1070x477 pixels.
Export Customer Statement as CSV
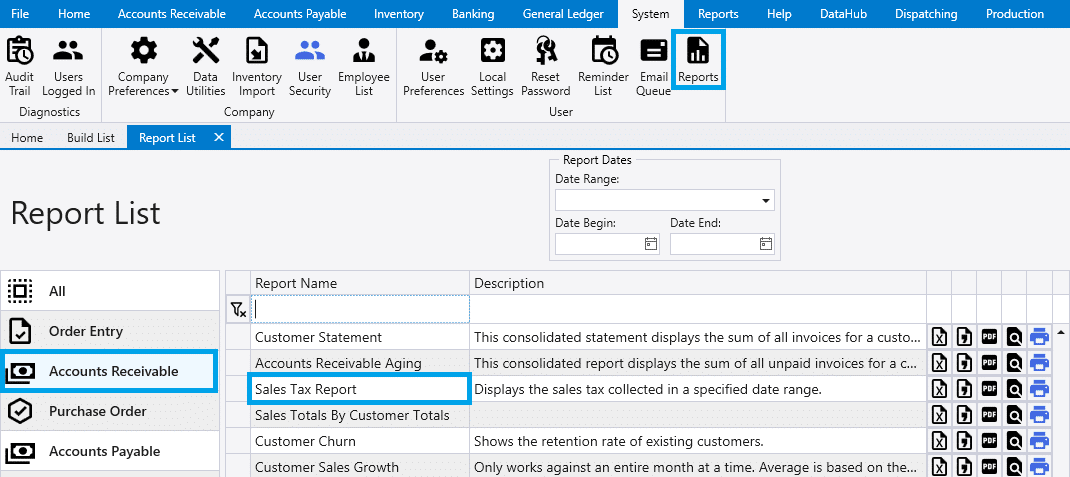(964, 337)
